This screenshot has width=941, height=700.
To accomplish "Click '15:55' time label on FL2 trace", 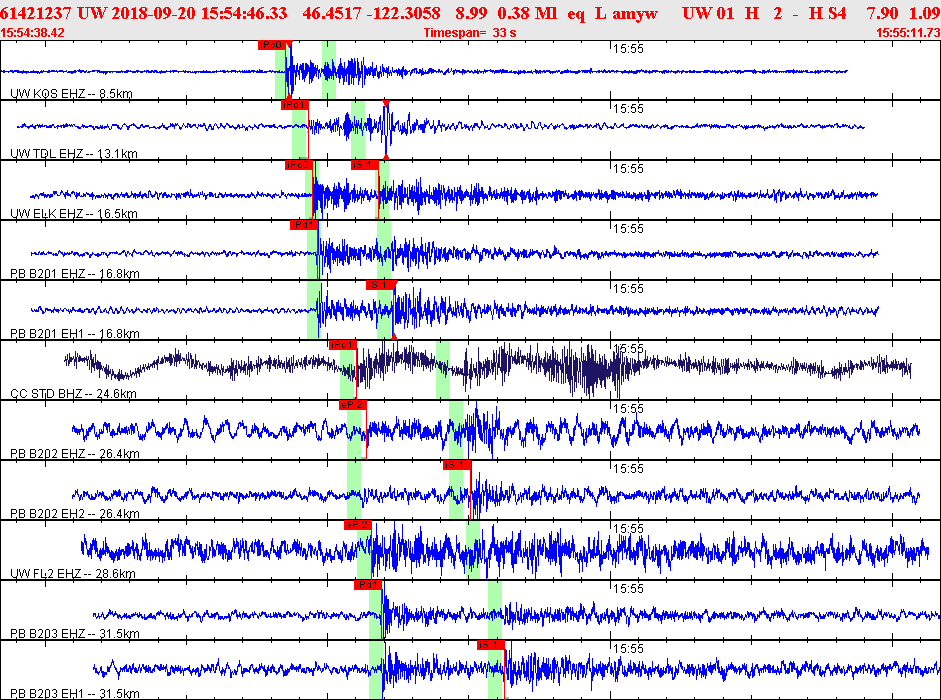I will [x=628, y=529].
